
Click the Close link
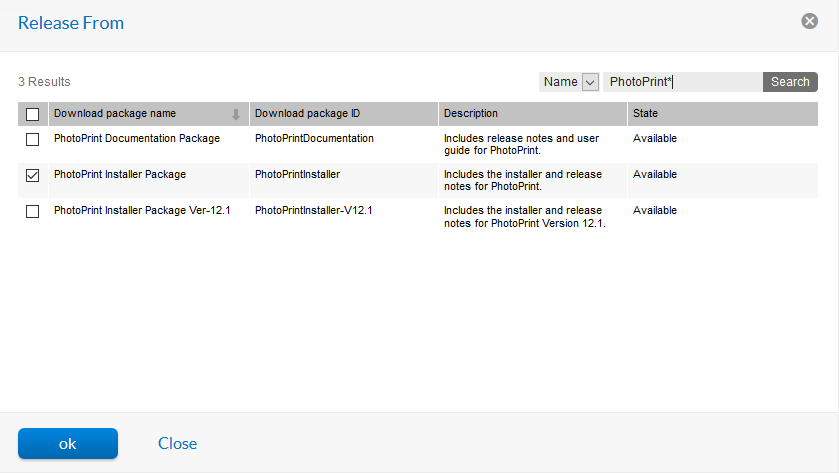click(177, 444)
